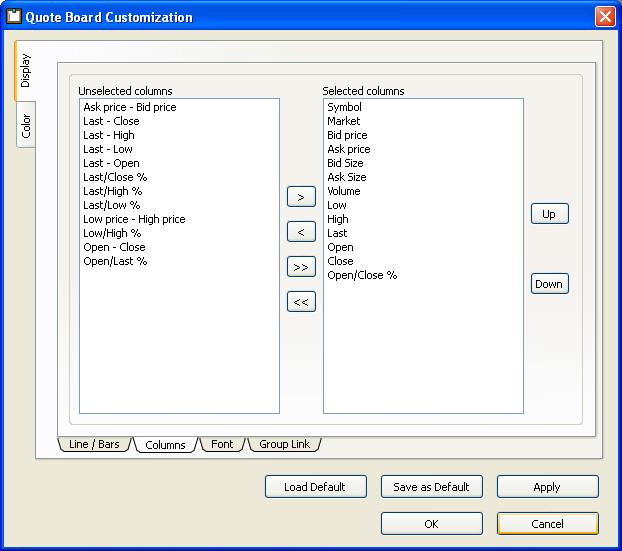Viewport: 622px width, 551px height.
Task: Click the move left '<' arrow button
Action: click(301, 232)
